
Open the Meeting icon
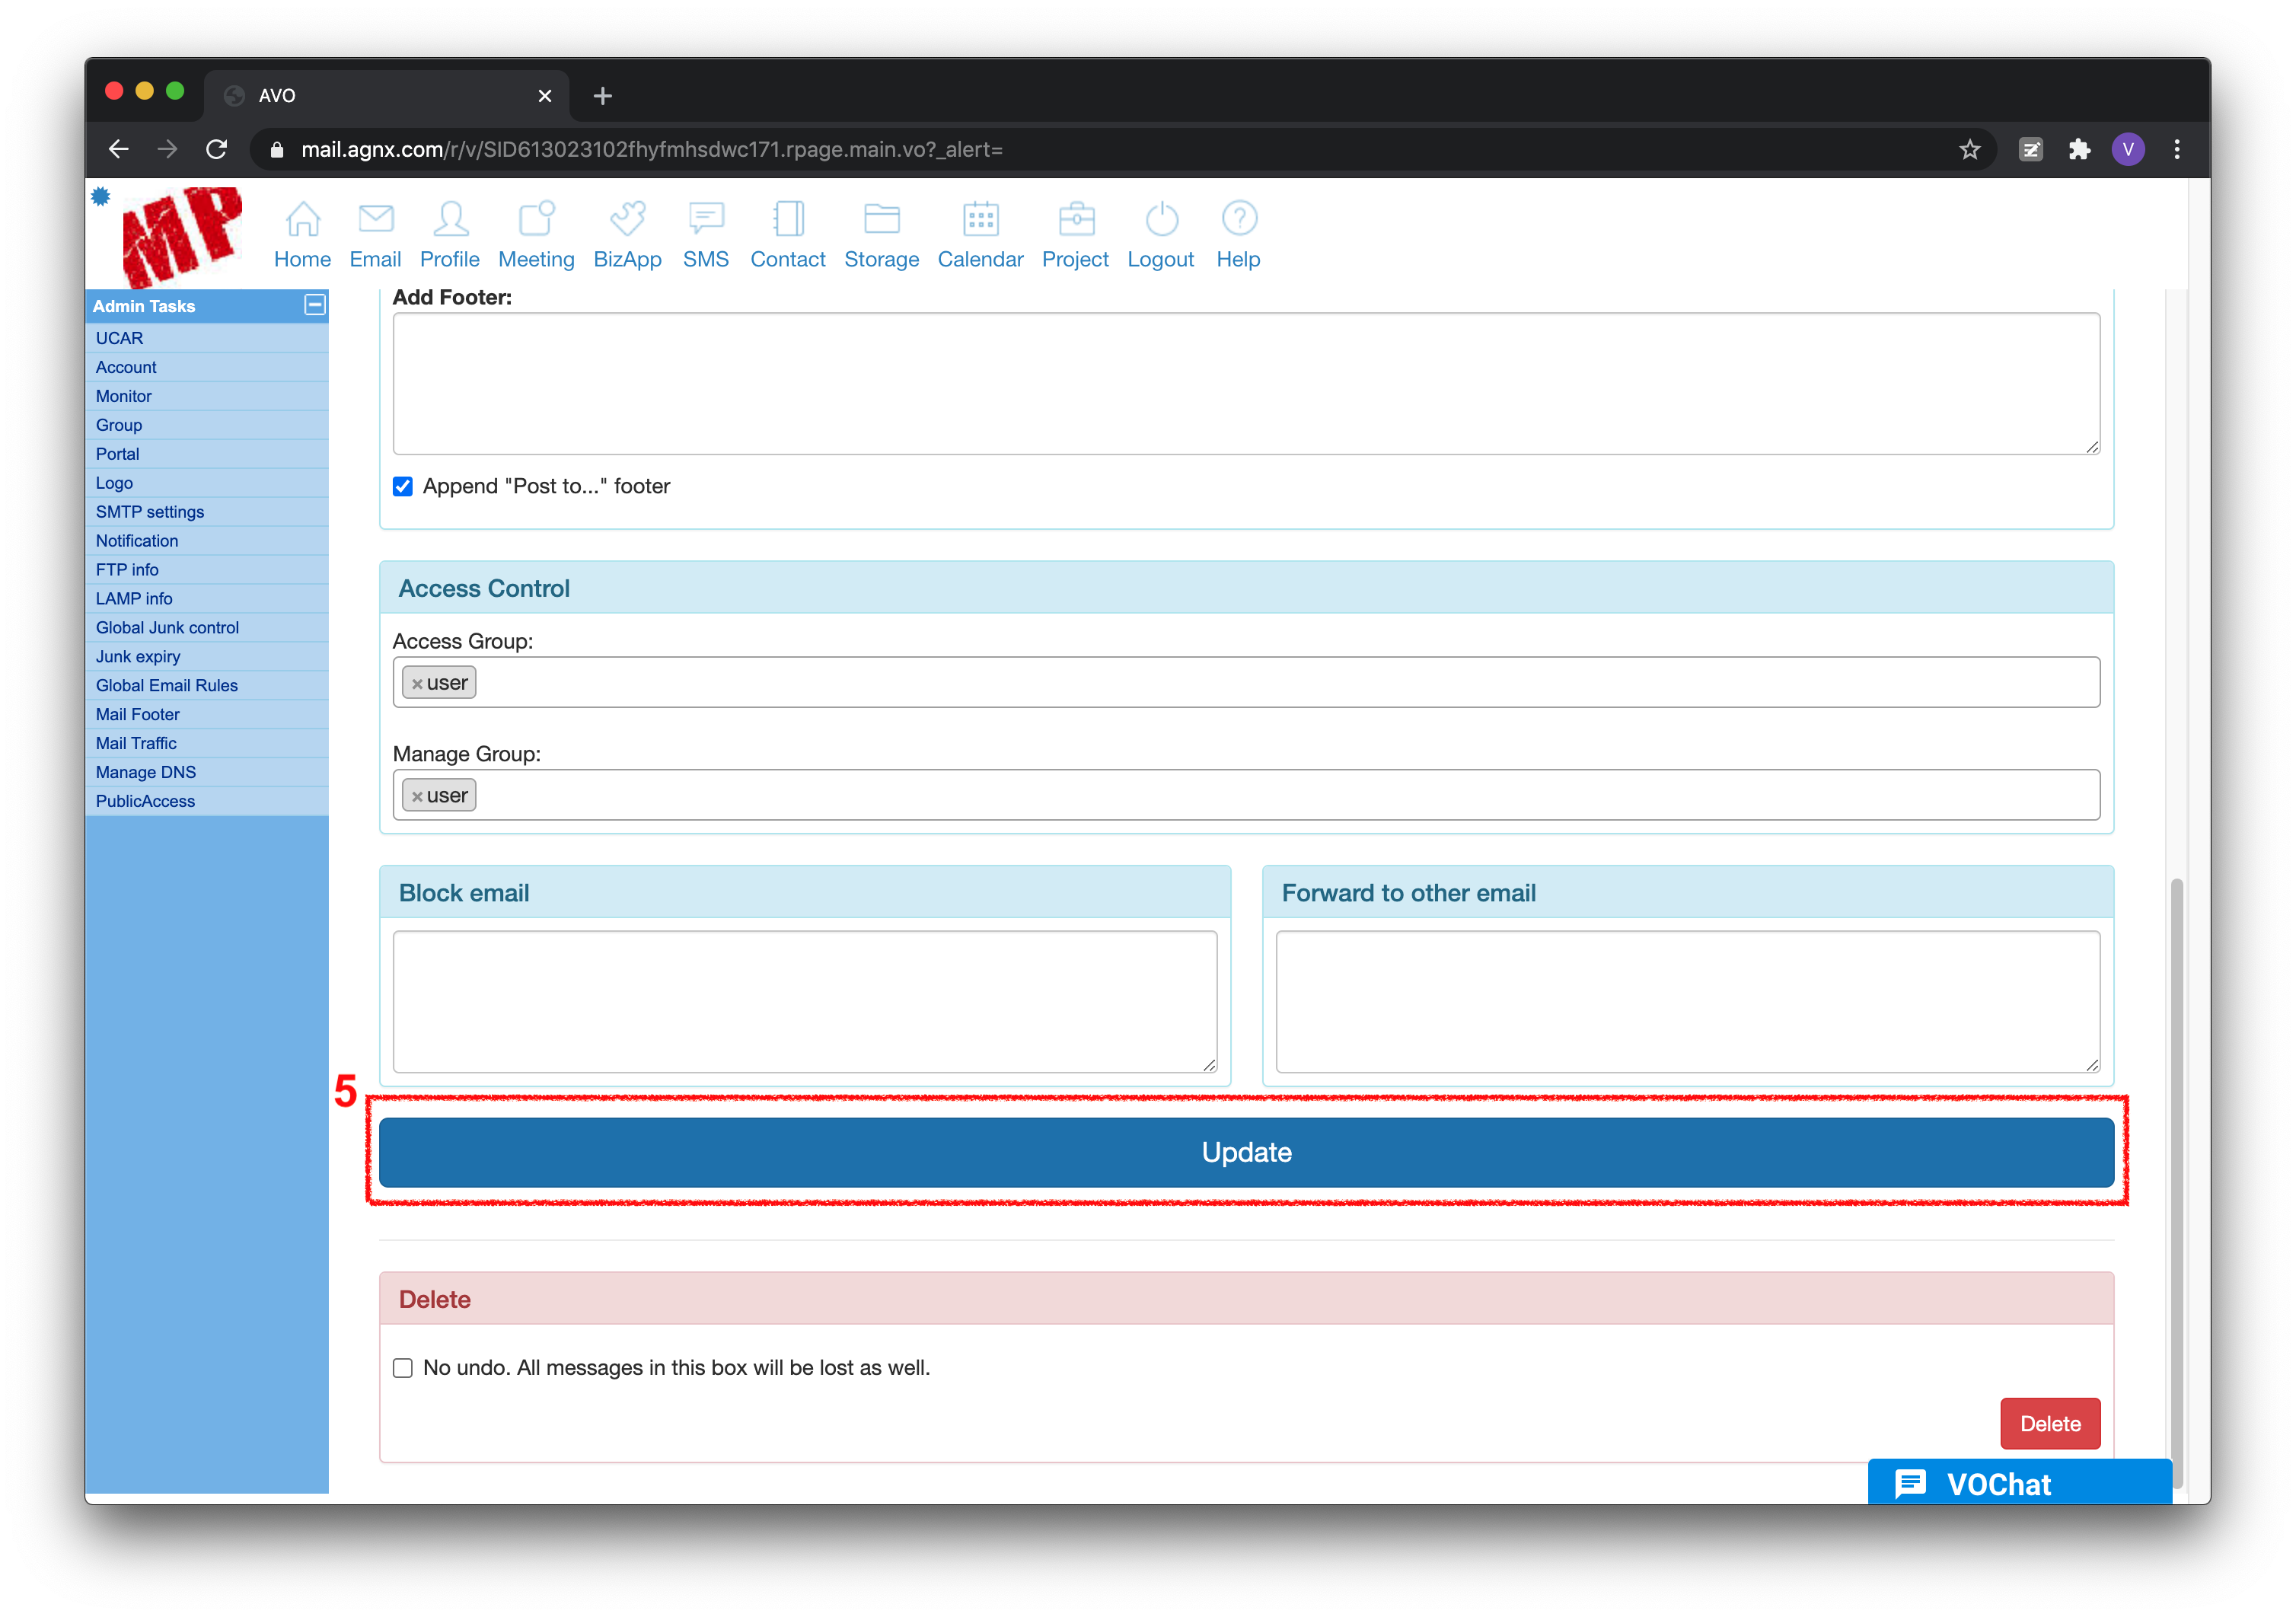point(536,219)
